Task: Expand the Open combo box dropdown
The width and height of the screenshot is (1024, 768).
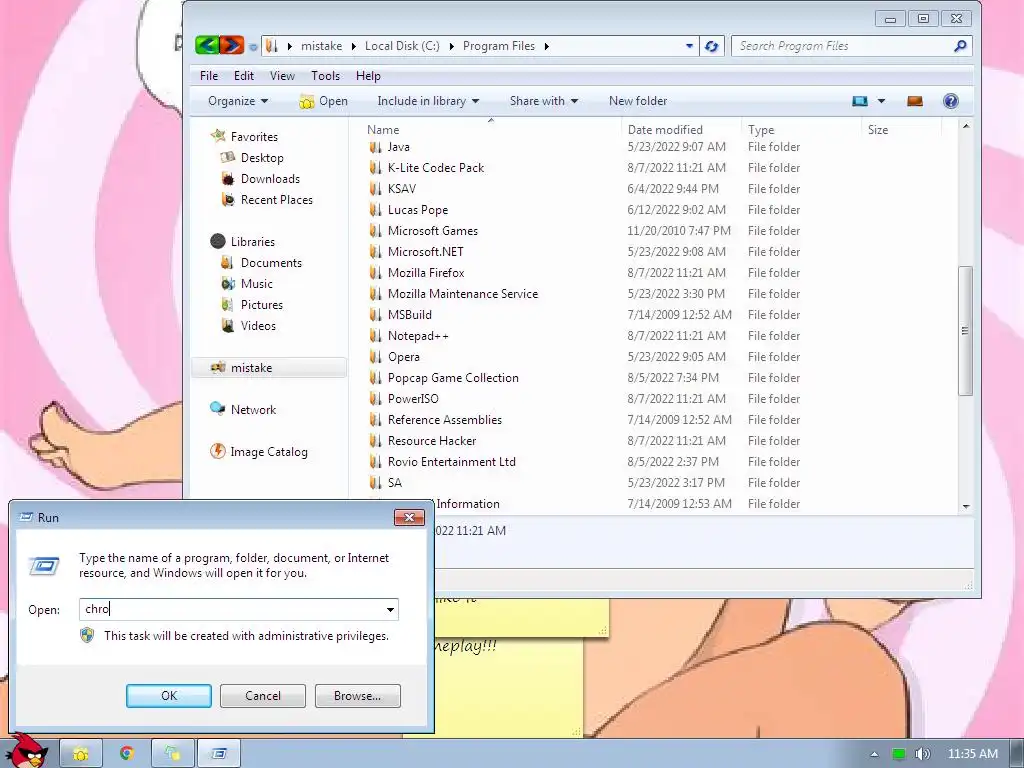Action: click(390, 610)
